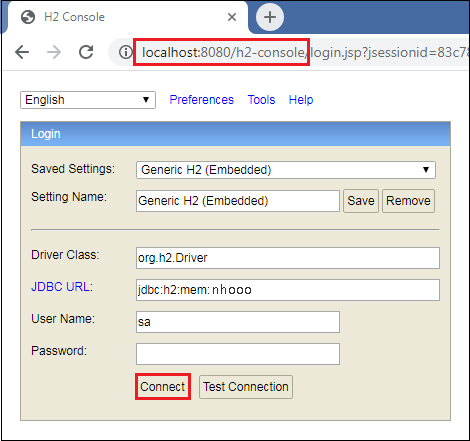Focus the Password input field

[x=238, y=354]
